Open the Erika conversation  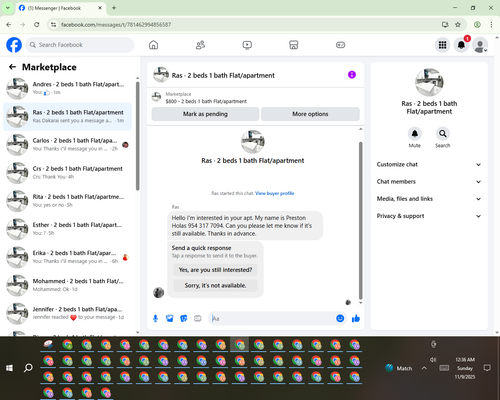tap(68, 257)
